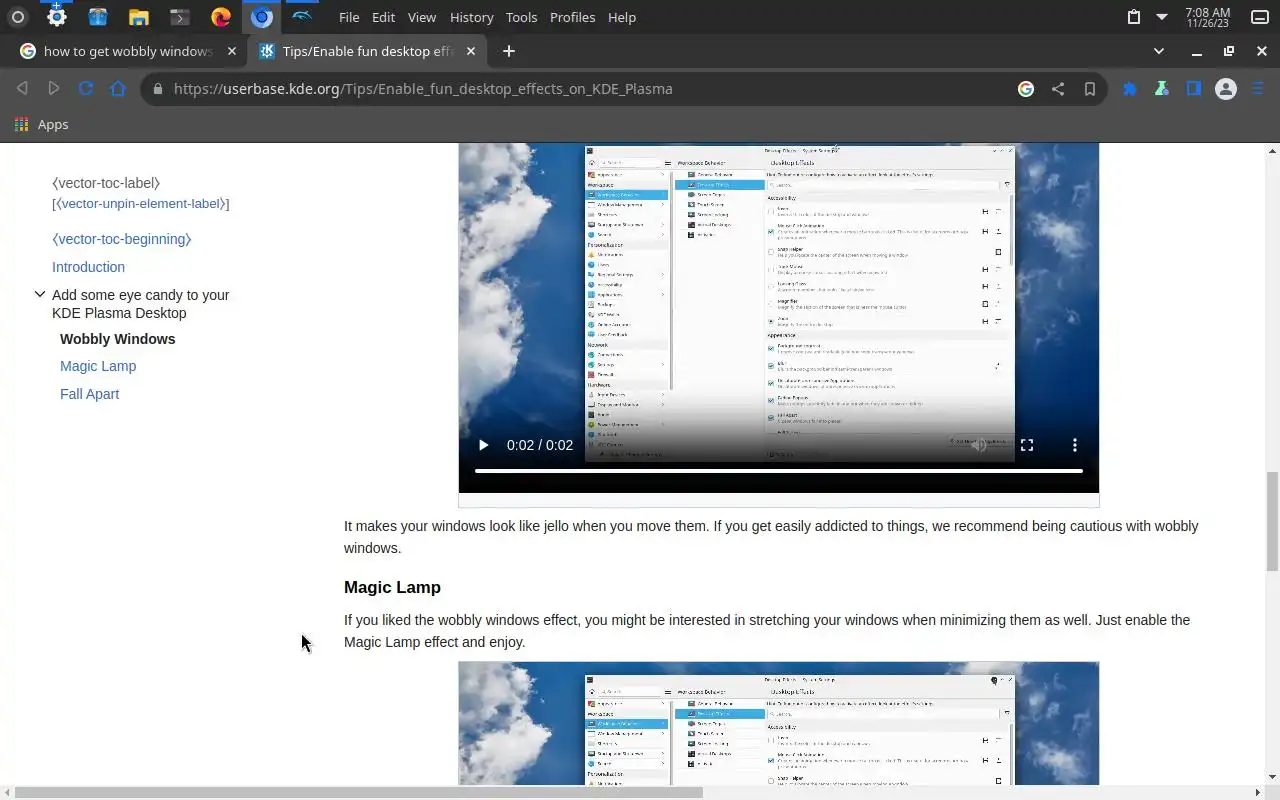Open the extensions puzzle icon
The width and height of the screenshot is (1280, 800).
1130,89
